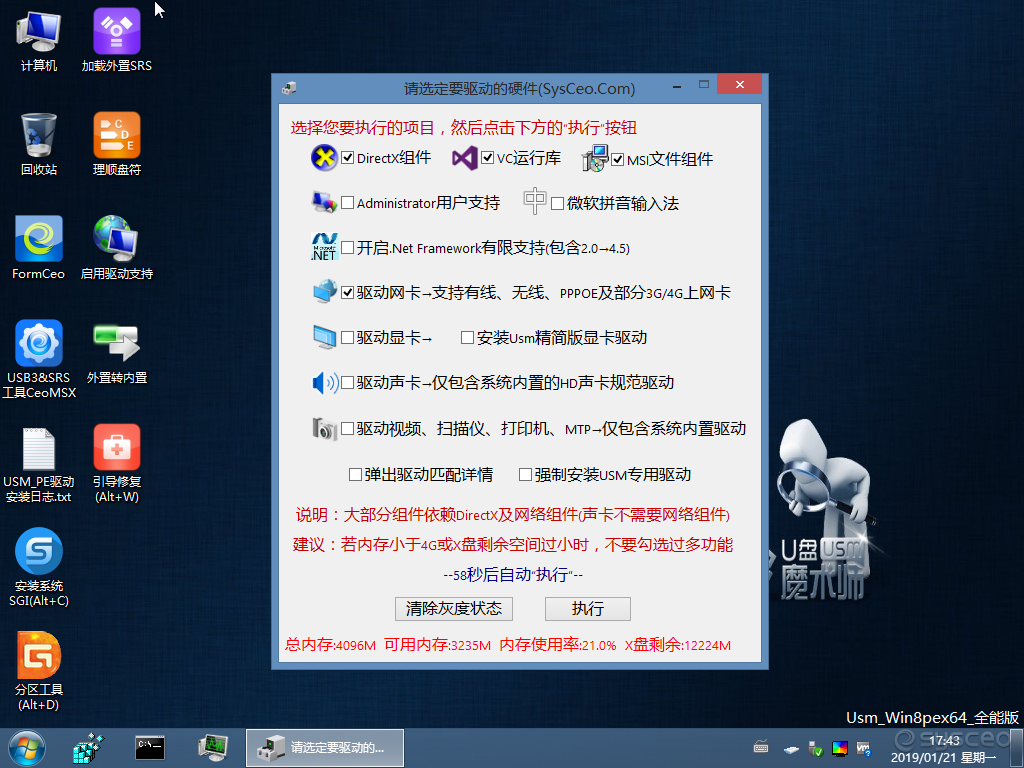Click the 清除灰度状态 button
The height and width of the screenshot is (768, 1024).
454,609
